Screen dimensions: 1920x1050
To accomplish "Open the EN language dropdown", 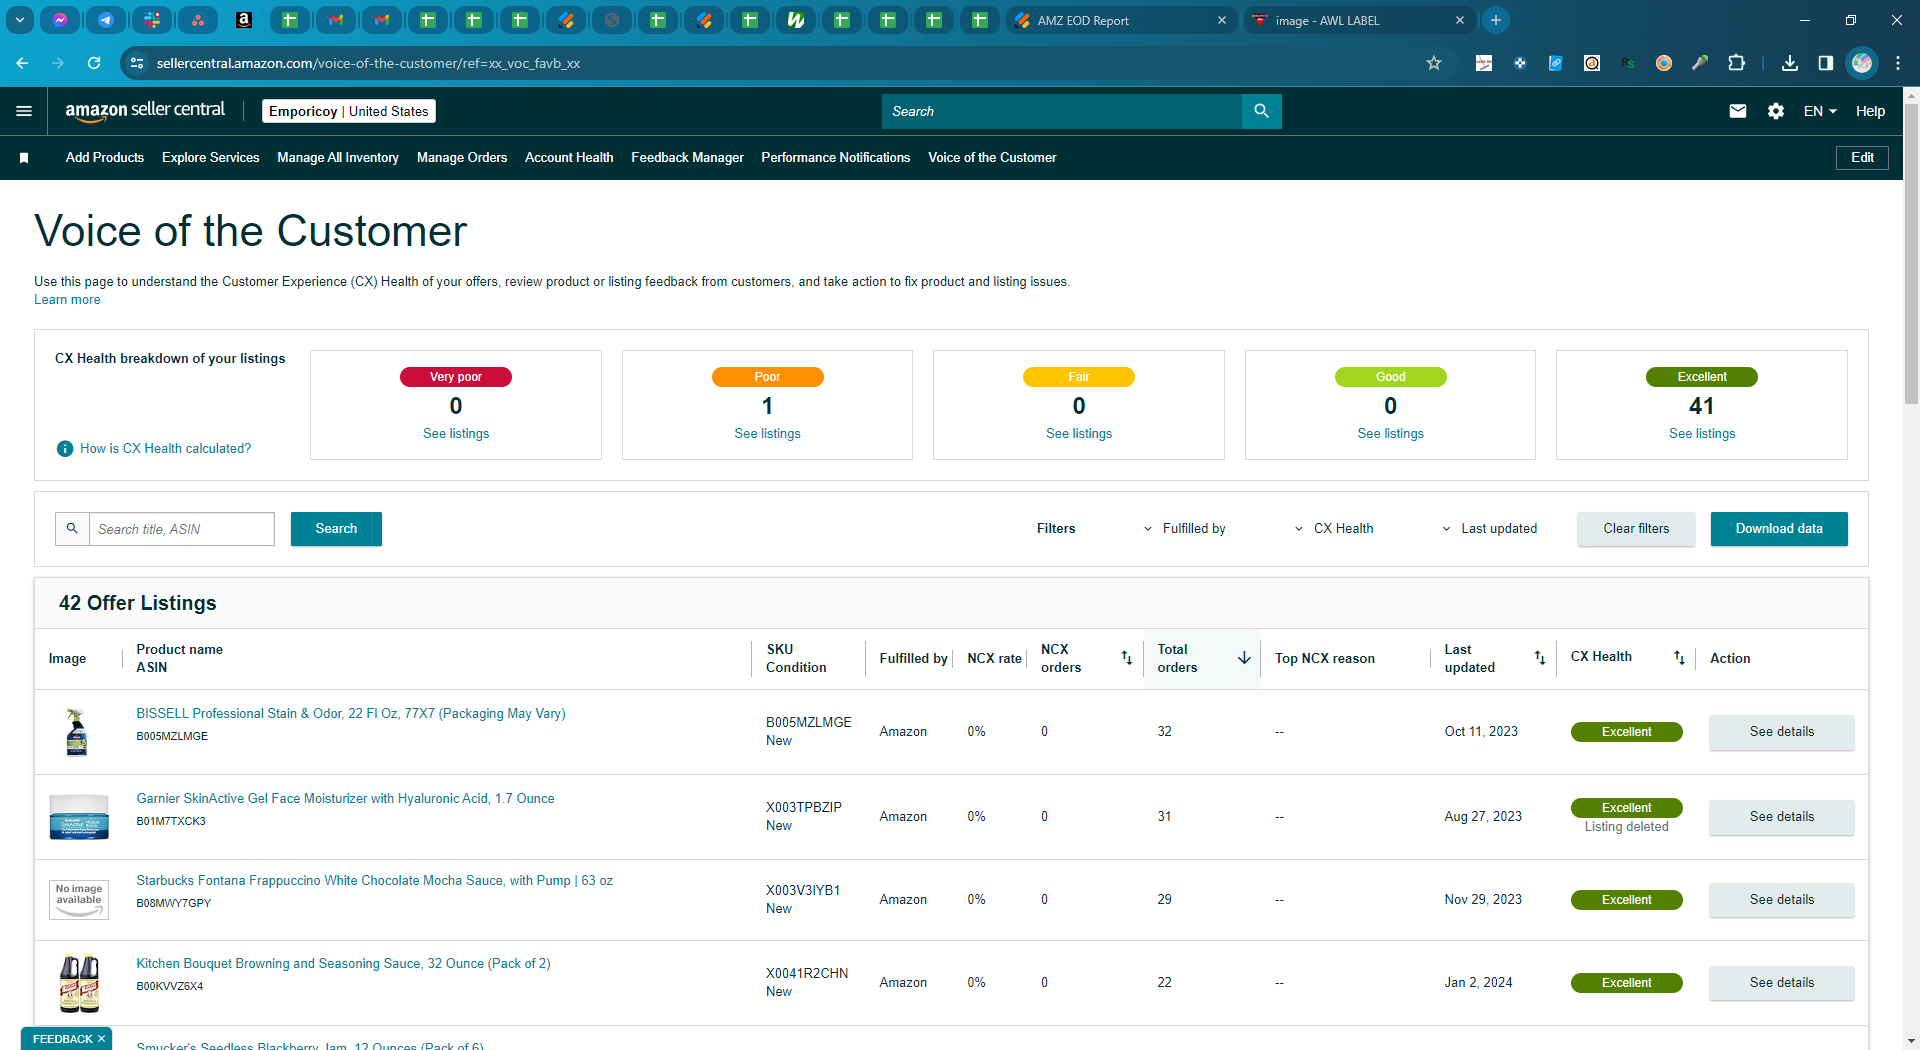I will [1820, 111].
